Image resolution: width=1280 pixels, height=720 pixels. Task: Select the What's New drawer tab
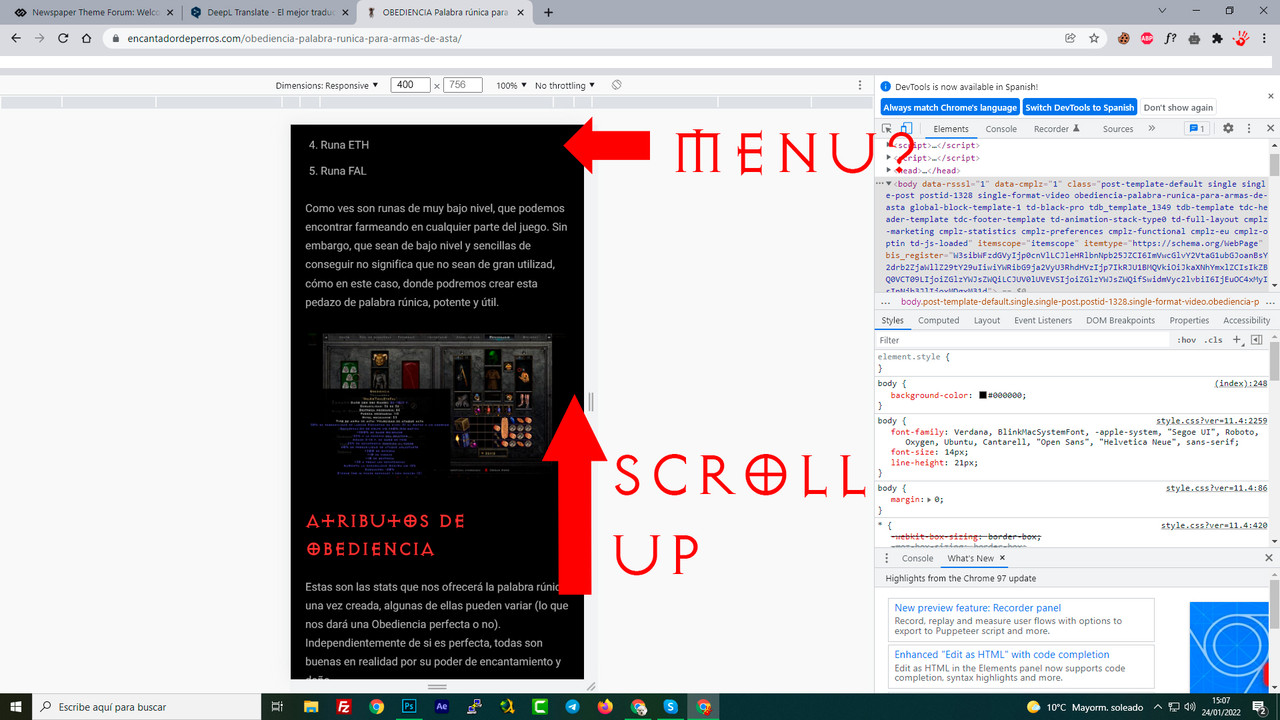[971, 558]
